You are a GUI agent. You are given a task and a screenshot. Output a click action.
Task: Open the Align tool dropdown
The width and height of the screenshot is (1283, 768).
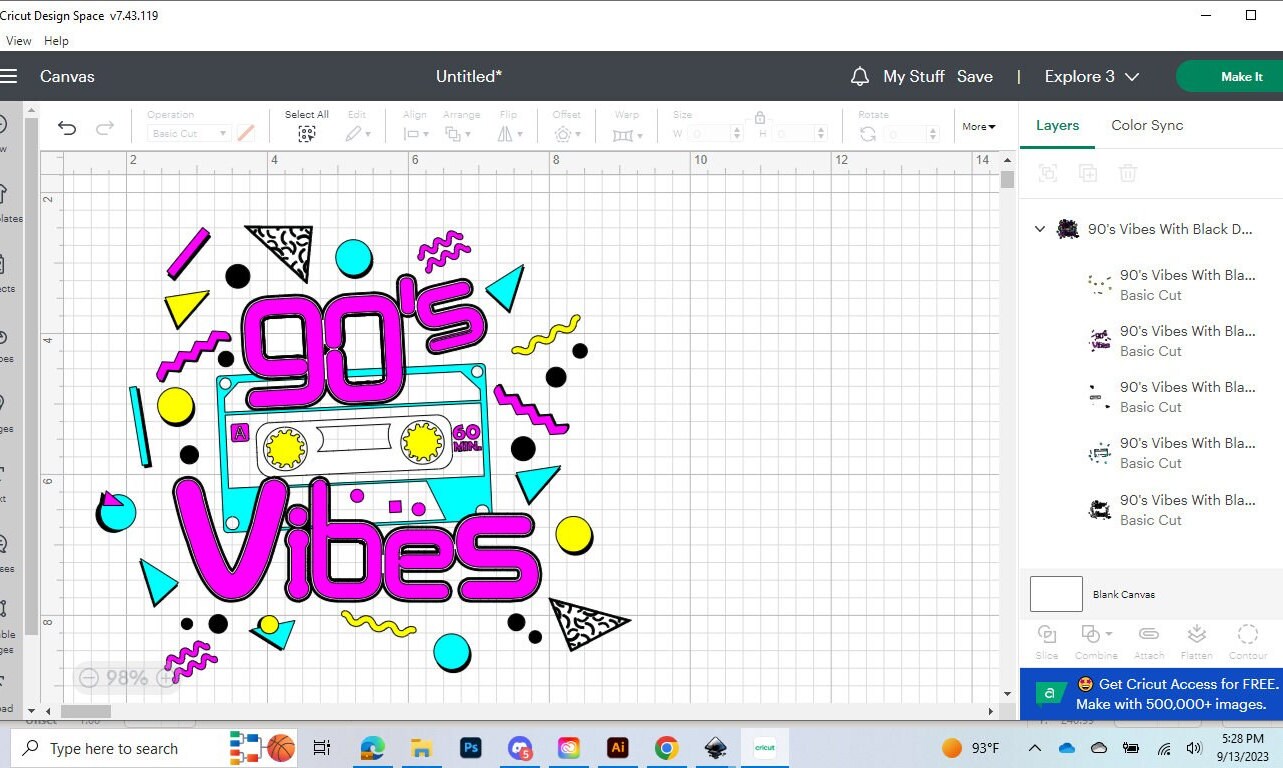point(415,134)
